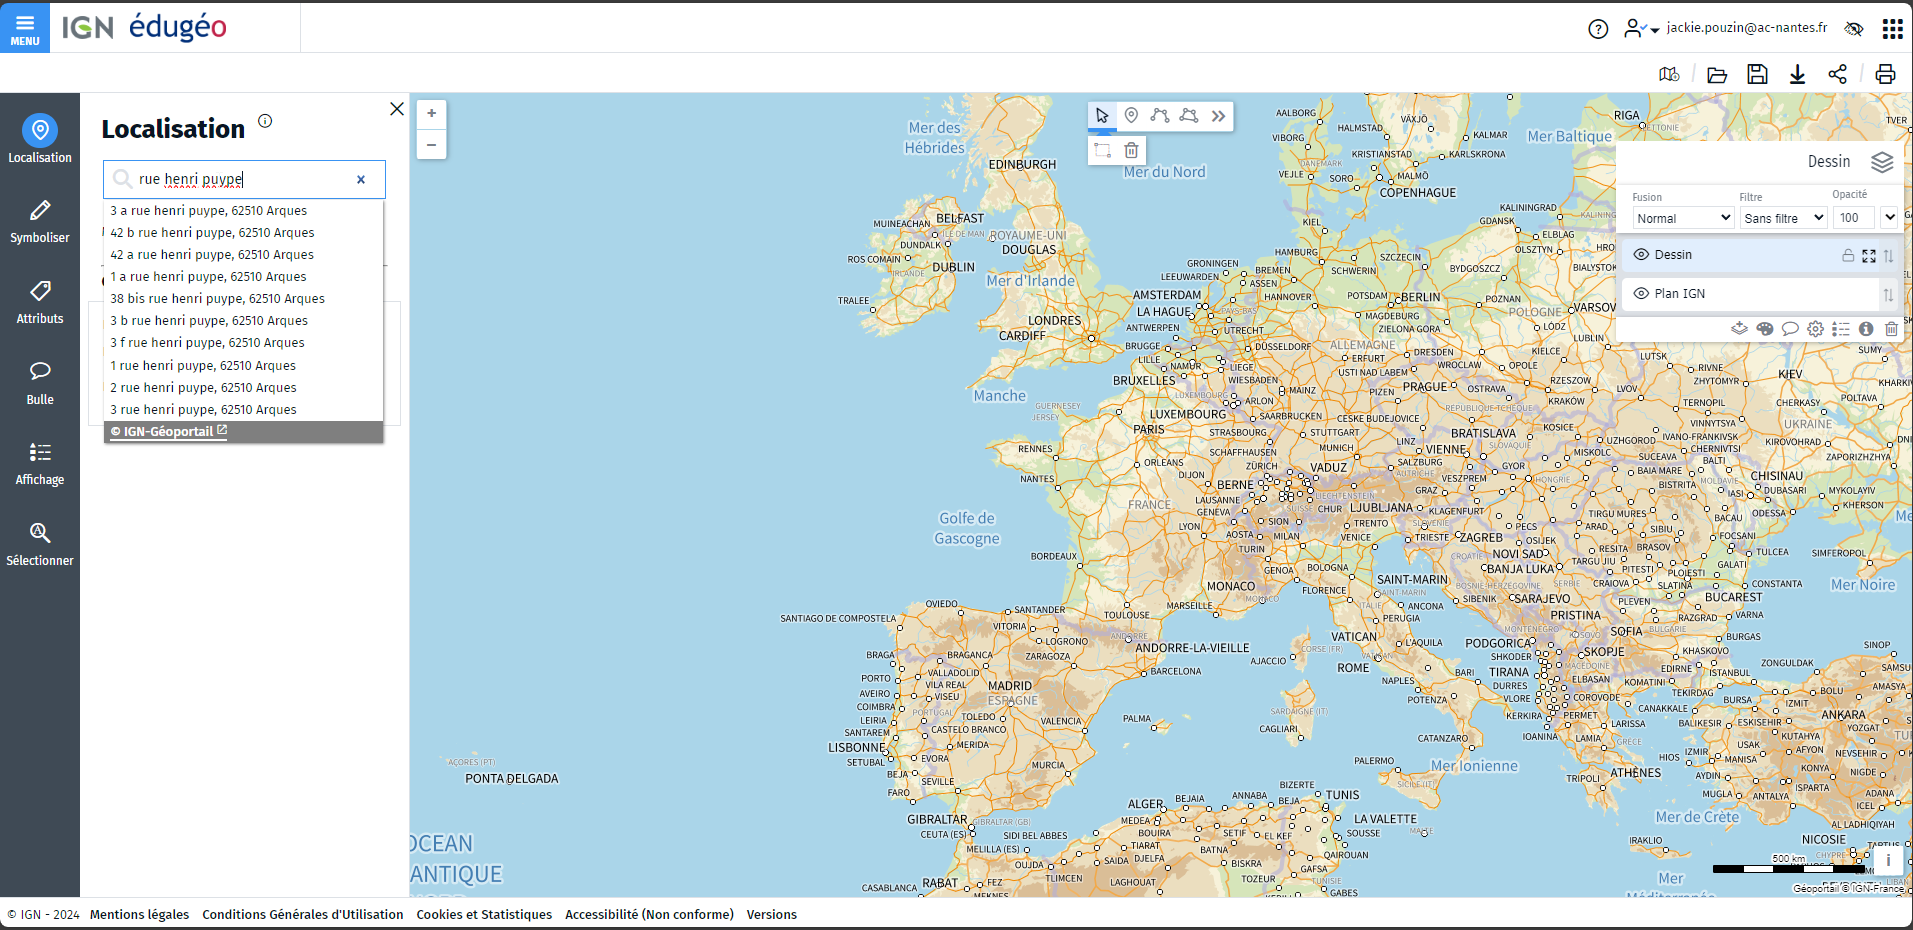Screen dimensions: 1913x930
Task: Open the Attributs sidebar section
Action: (39, 302)
